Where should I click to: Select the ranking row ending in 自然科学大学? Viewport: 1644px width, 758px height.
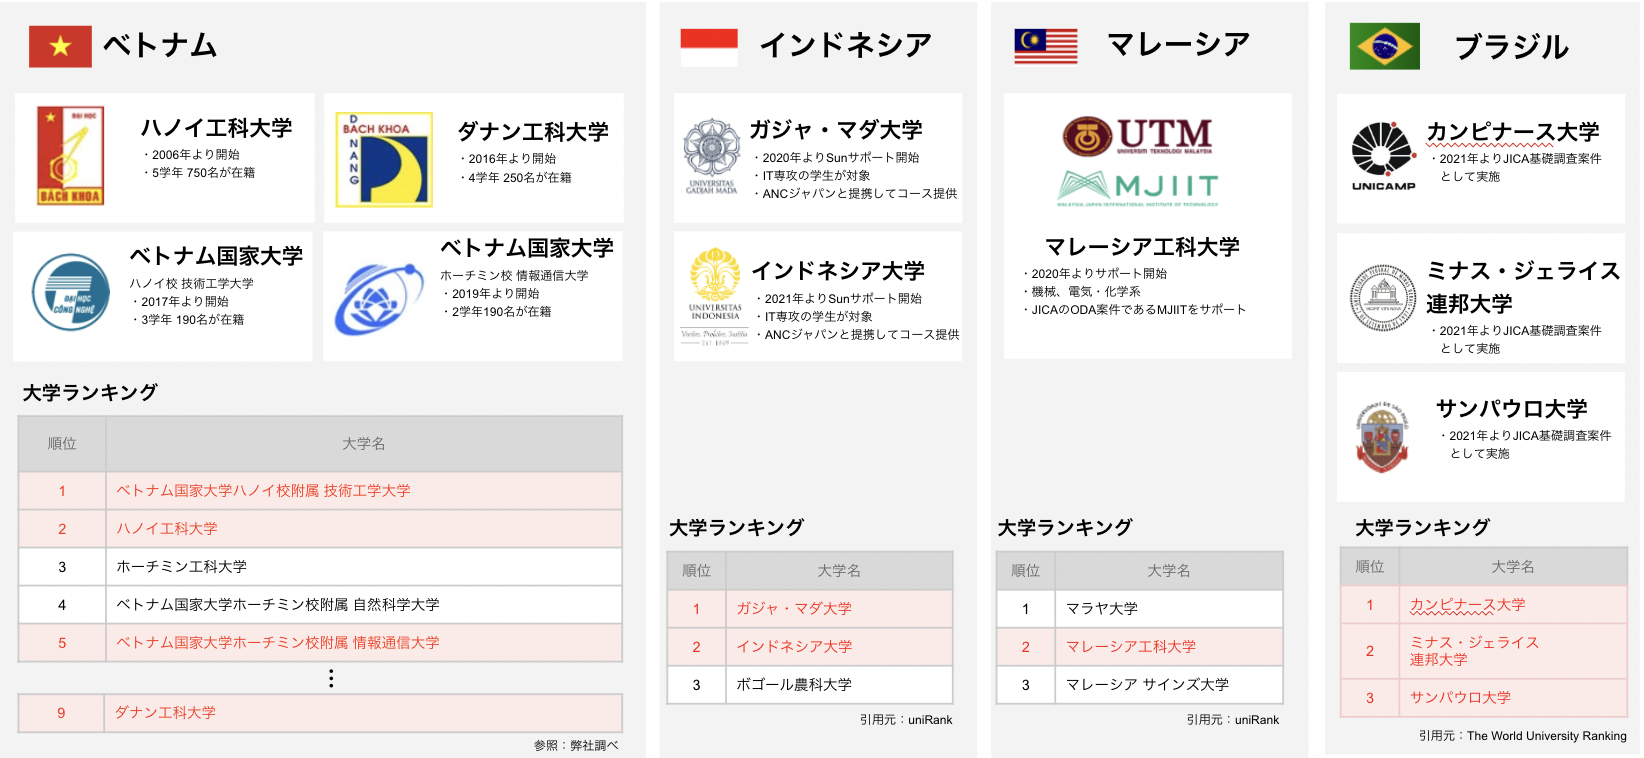[x=320, y=605]
